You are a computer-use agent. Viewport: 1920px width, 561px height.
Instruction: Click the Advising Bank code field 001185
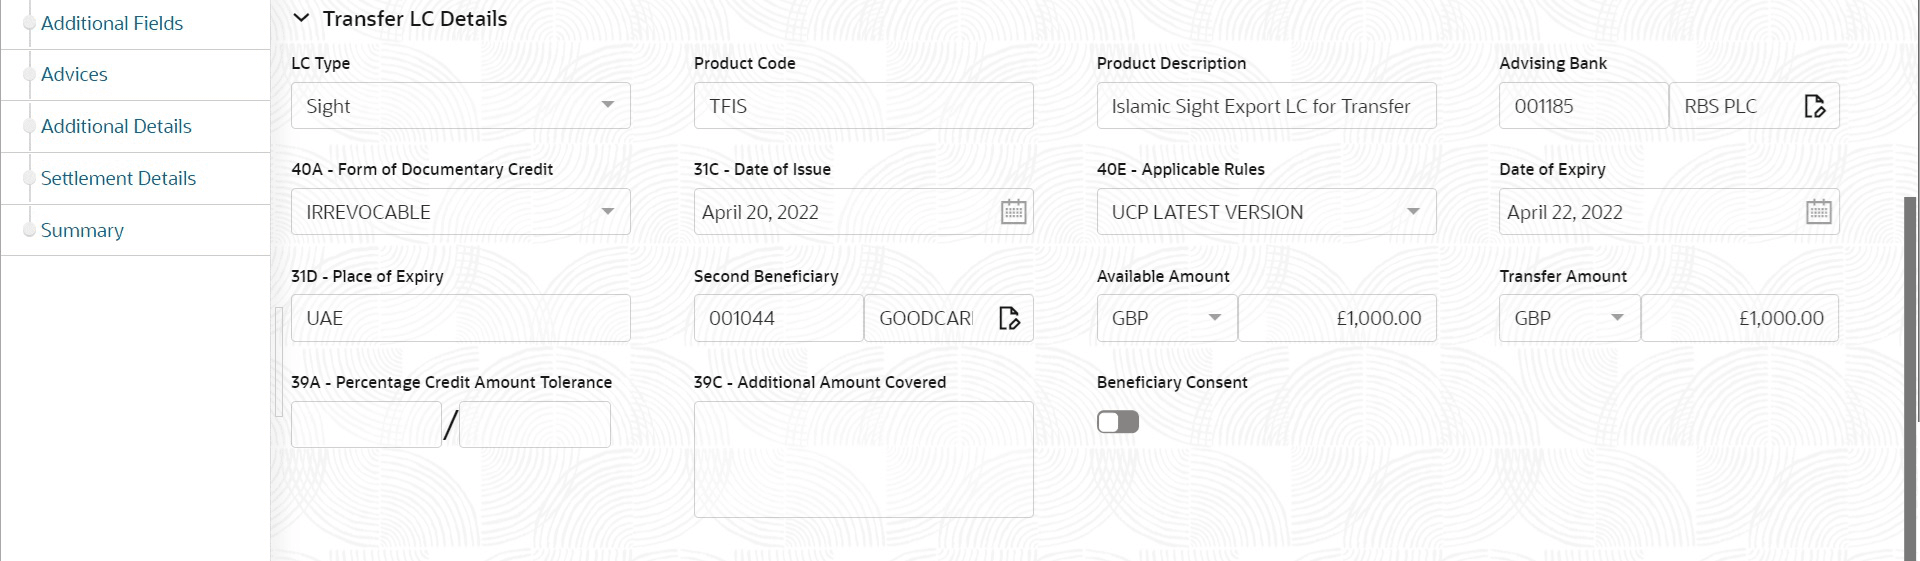(x=1583, y=106)
